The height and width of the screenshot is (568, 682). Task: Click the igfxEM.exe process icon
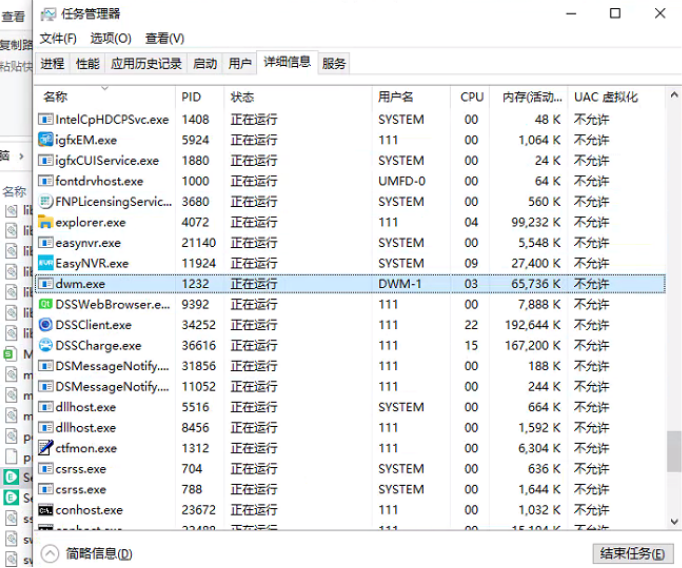click(46, 140)
